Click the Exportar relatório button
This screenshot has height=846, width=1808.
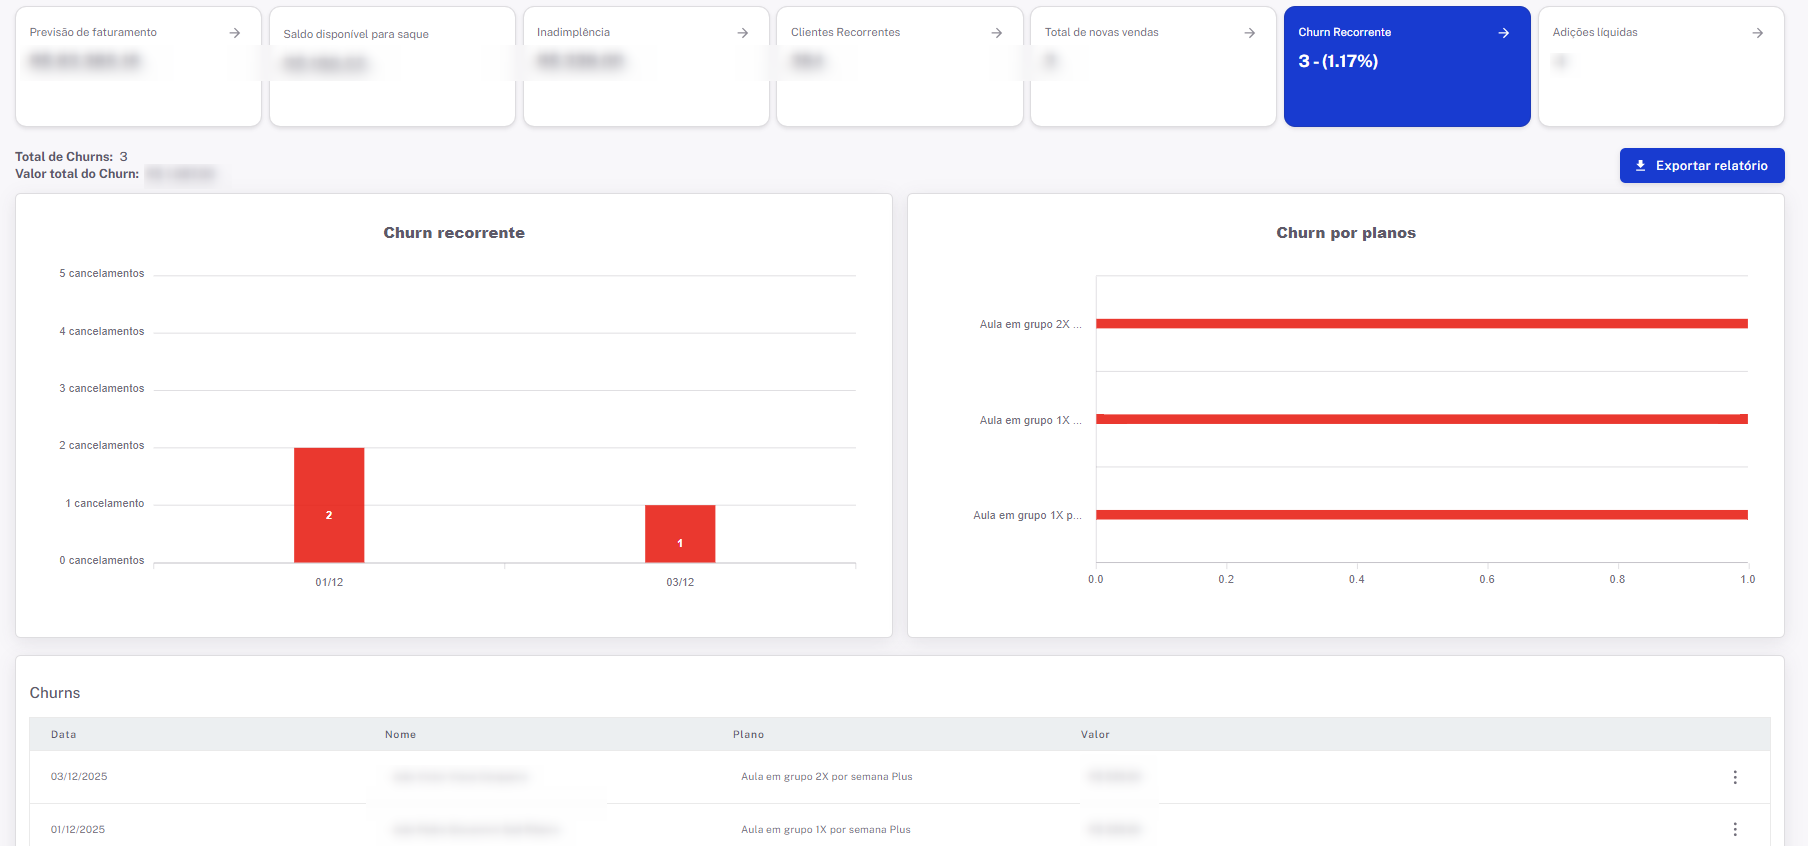click(1701, 166)
